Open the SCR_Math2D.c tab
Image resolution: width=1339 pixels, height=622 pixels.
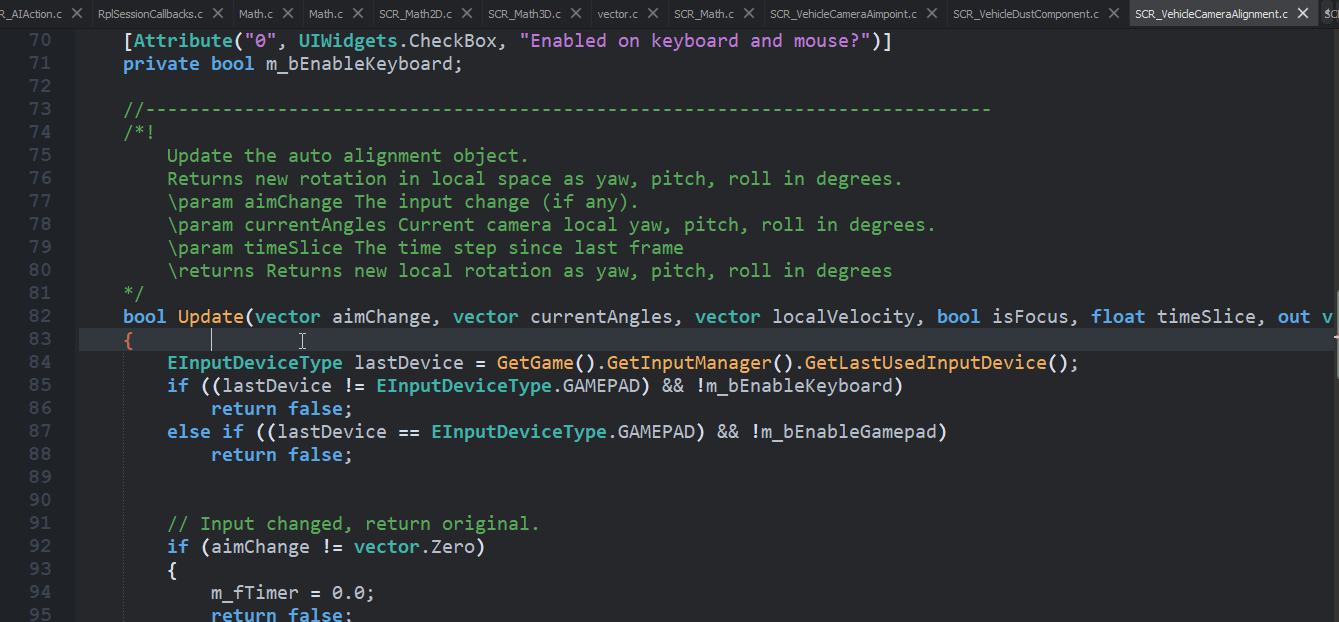415,14
